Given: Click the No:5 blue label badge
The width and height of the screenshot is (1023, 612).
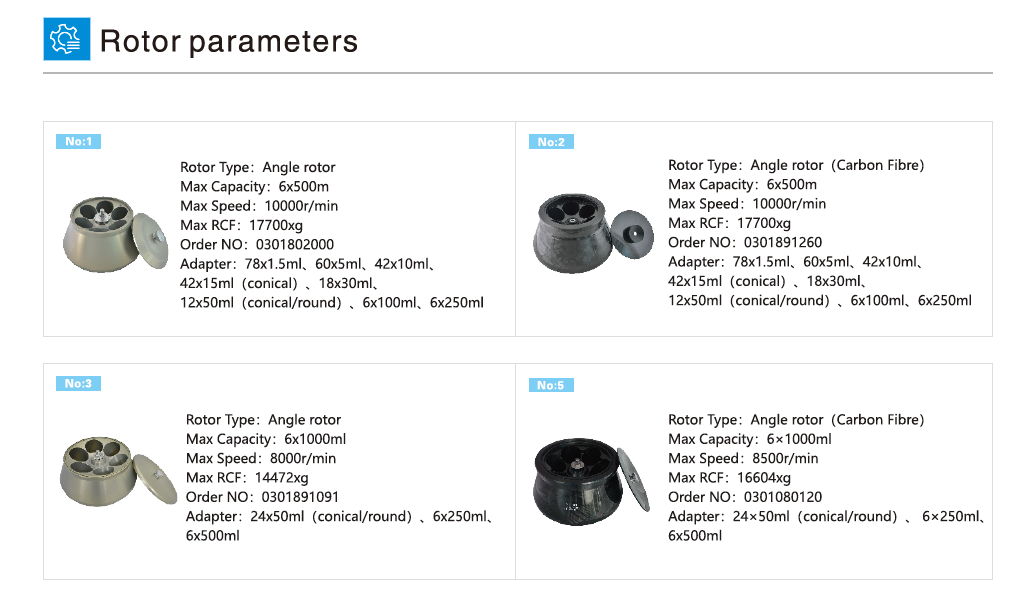Looking at the screenshot, I should click(x=550, y=385).
